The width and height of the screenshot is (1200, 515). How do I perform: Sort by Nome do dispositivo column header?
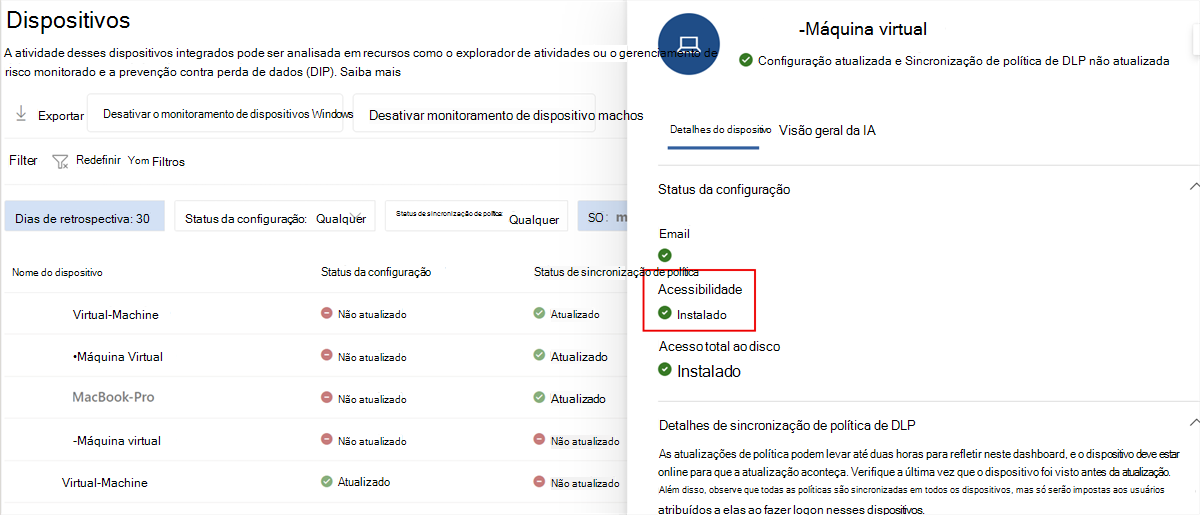click(57, 272)
